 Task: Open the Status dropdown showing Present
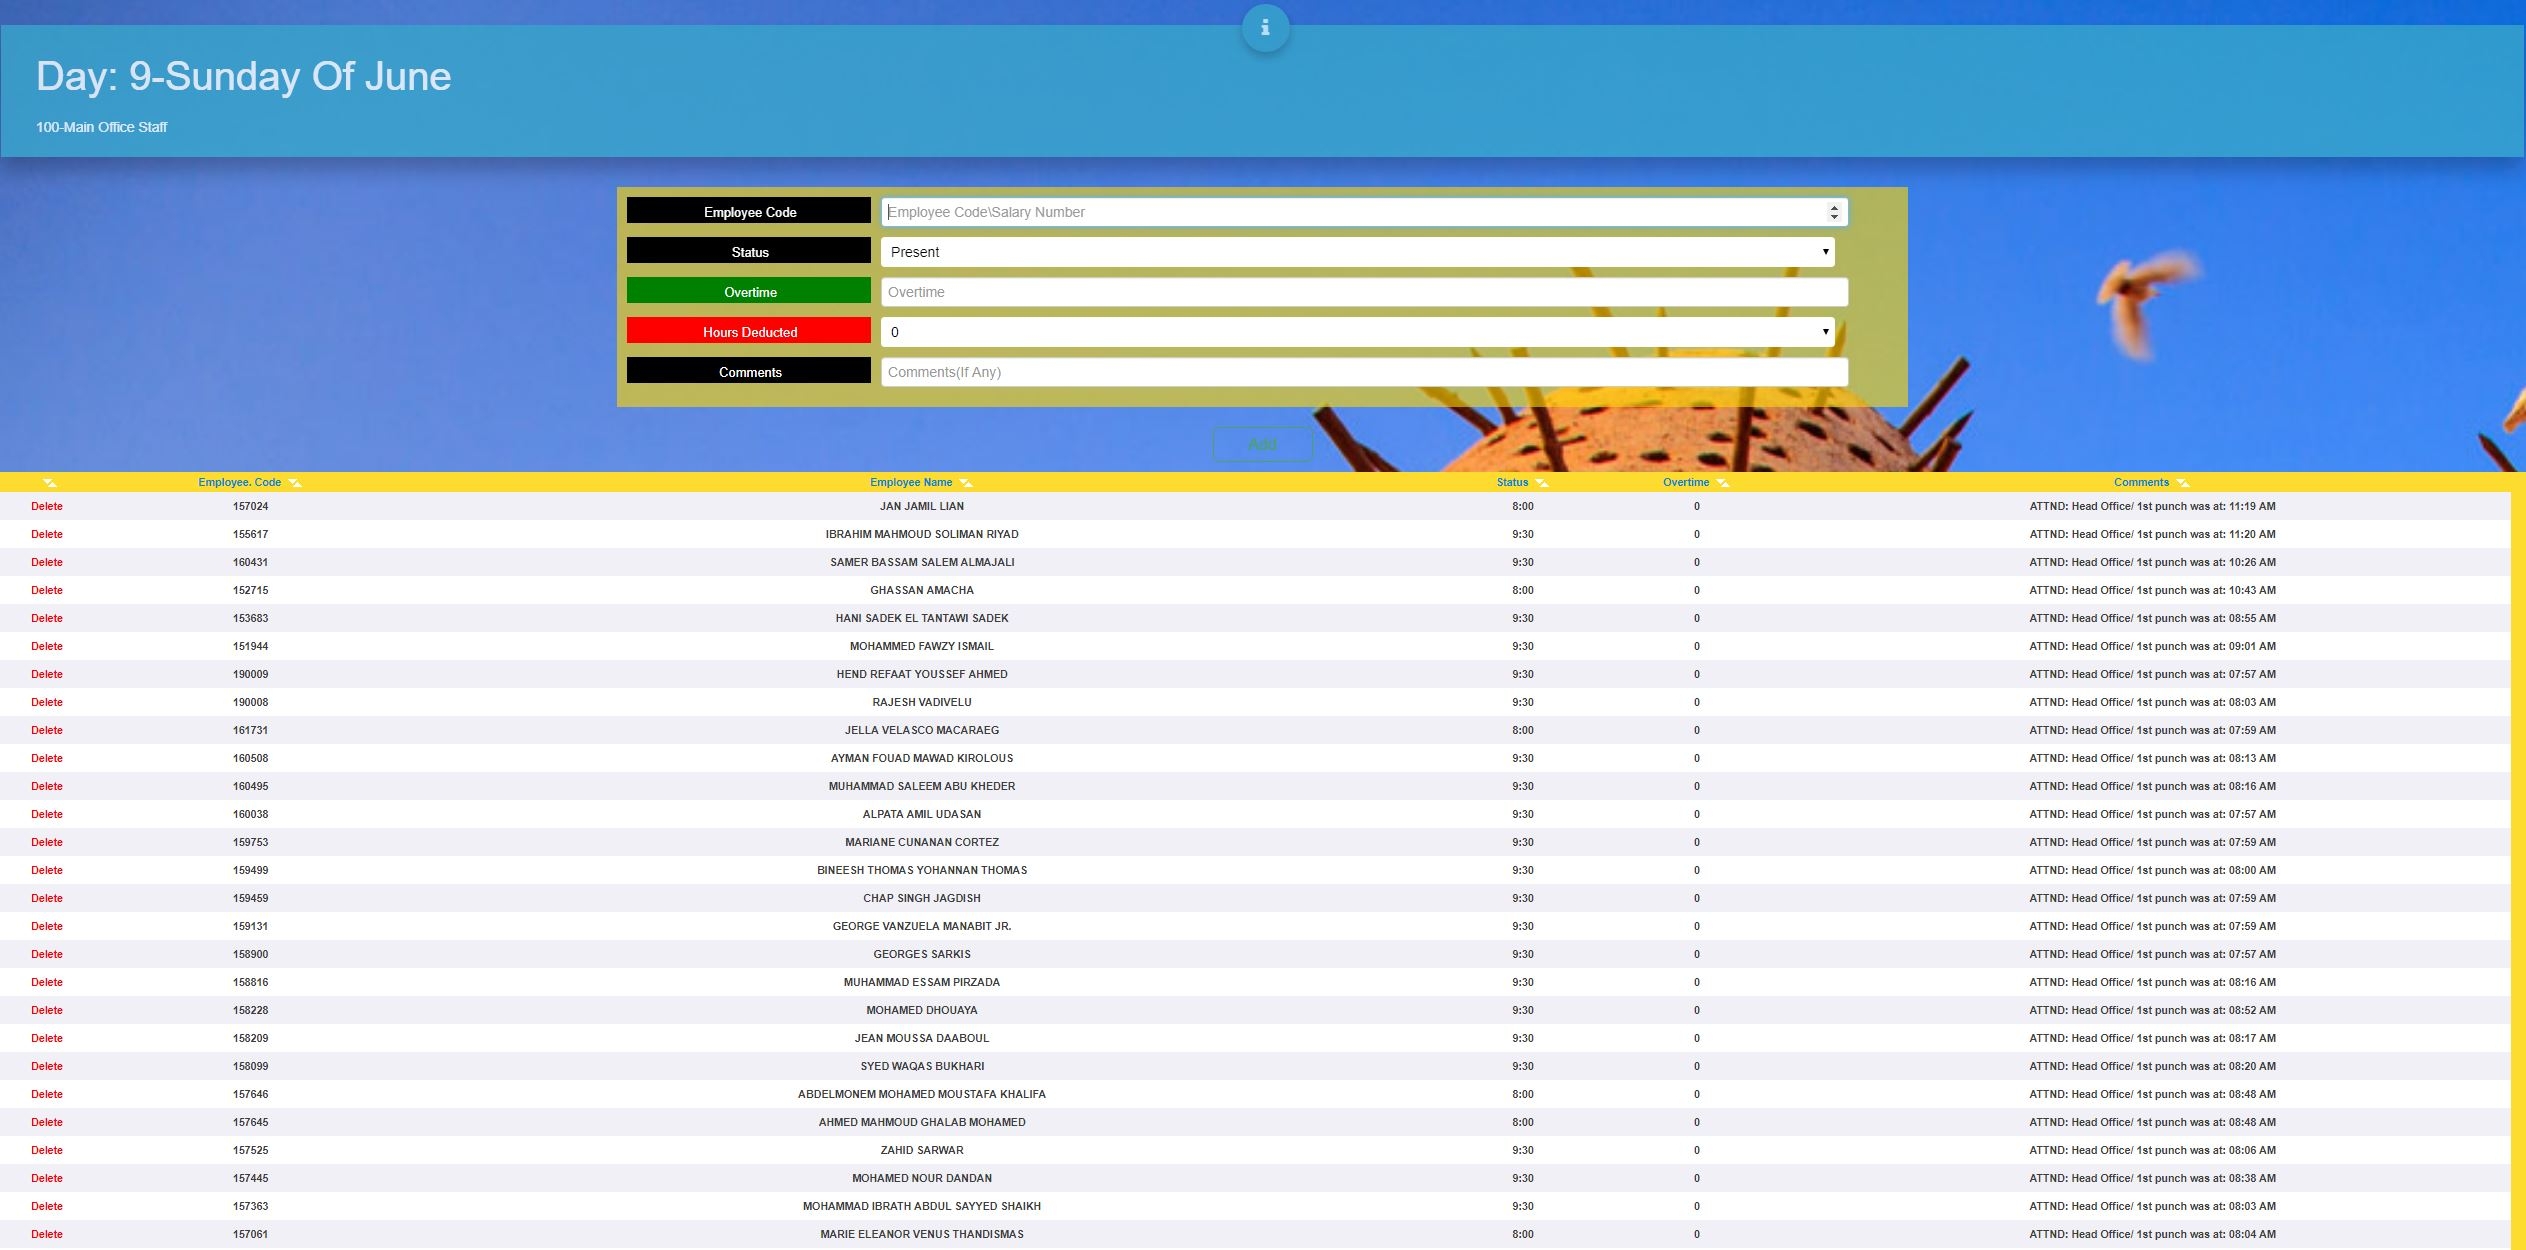click(1357, 252)
